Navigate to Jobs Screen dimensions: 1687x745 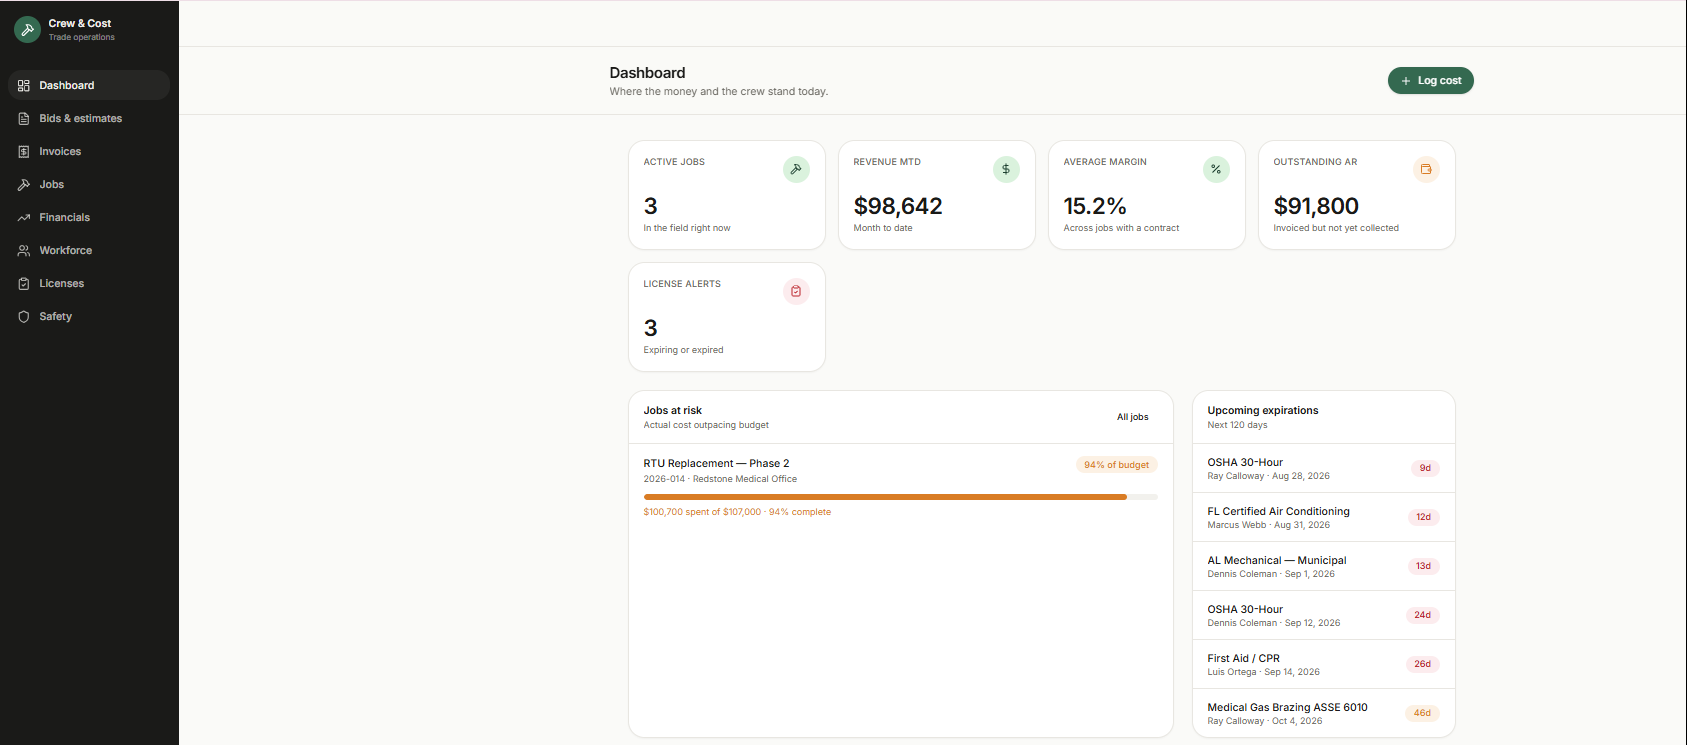89,184
